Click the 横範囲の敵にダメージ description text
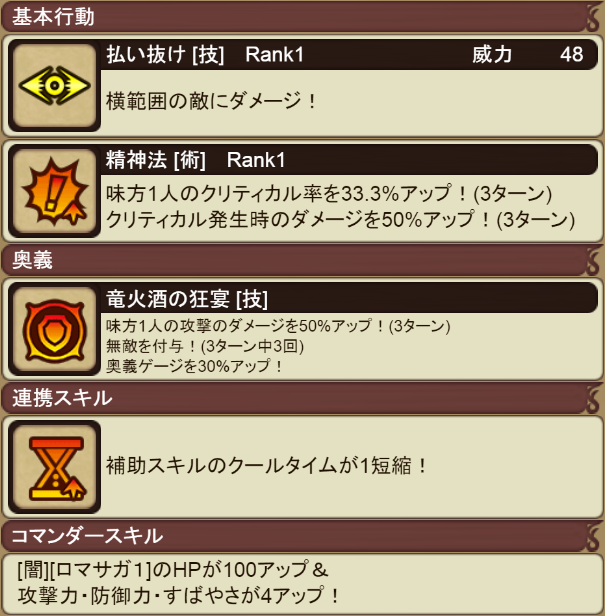The image size is (605, 616). 211,101
